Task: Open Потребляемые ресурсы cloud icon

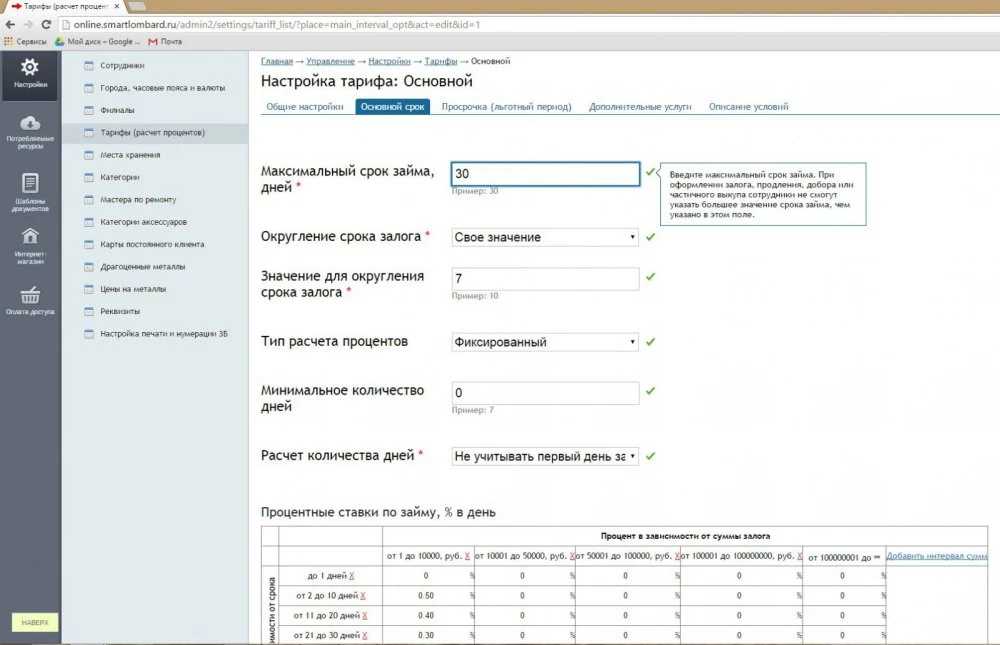Action: pos(30,122)
